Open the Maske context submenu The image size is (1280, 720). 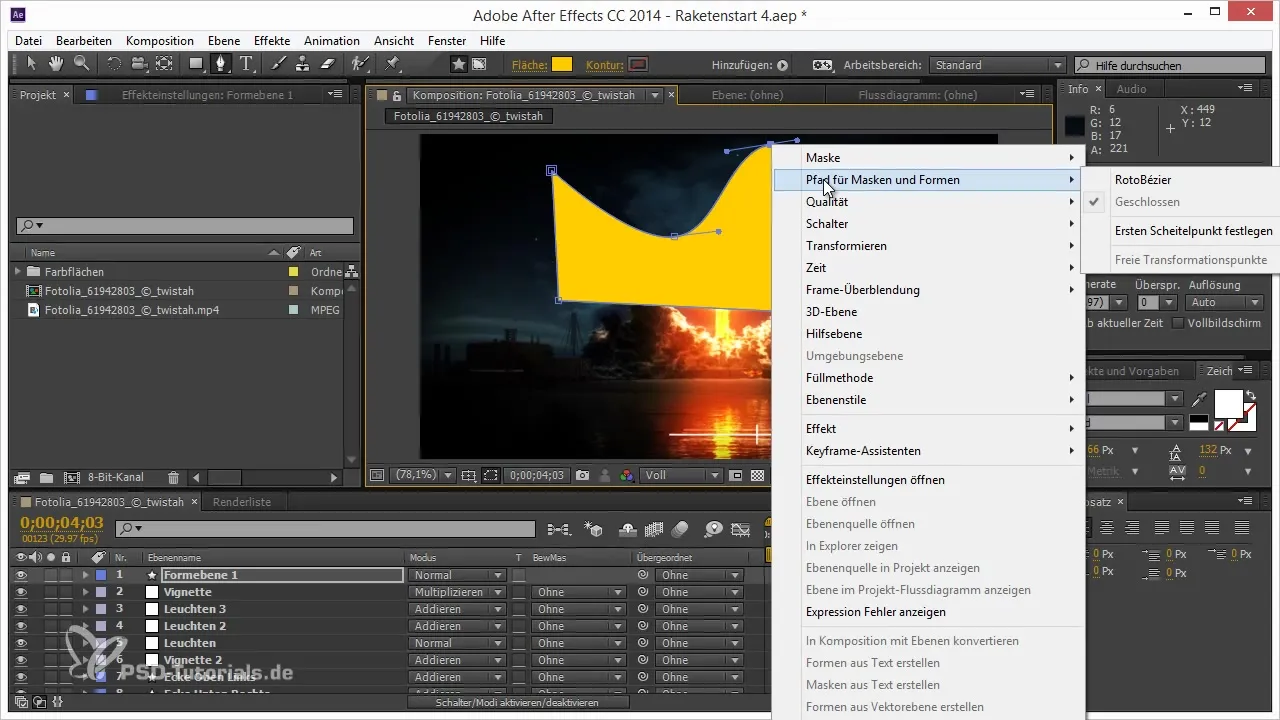[929, 158]
